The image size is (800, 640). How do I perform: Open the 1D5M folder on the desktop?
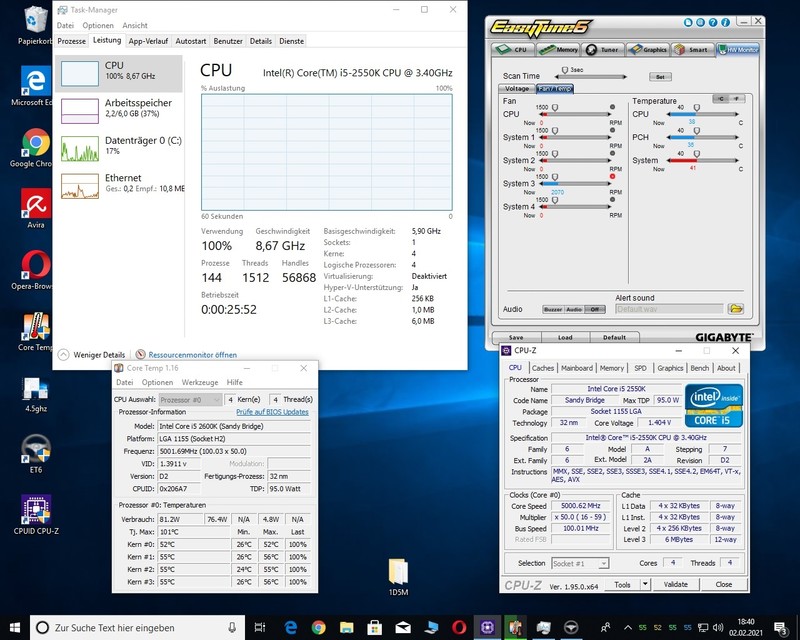click(398, 577)
